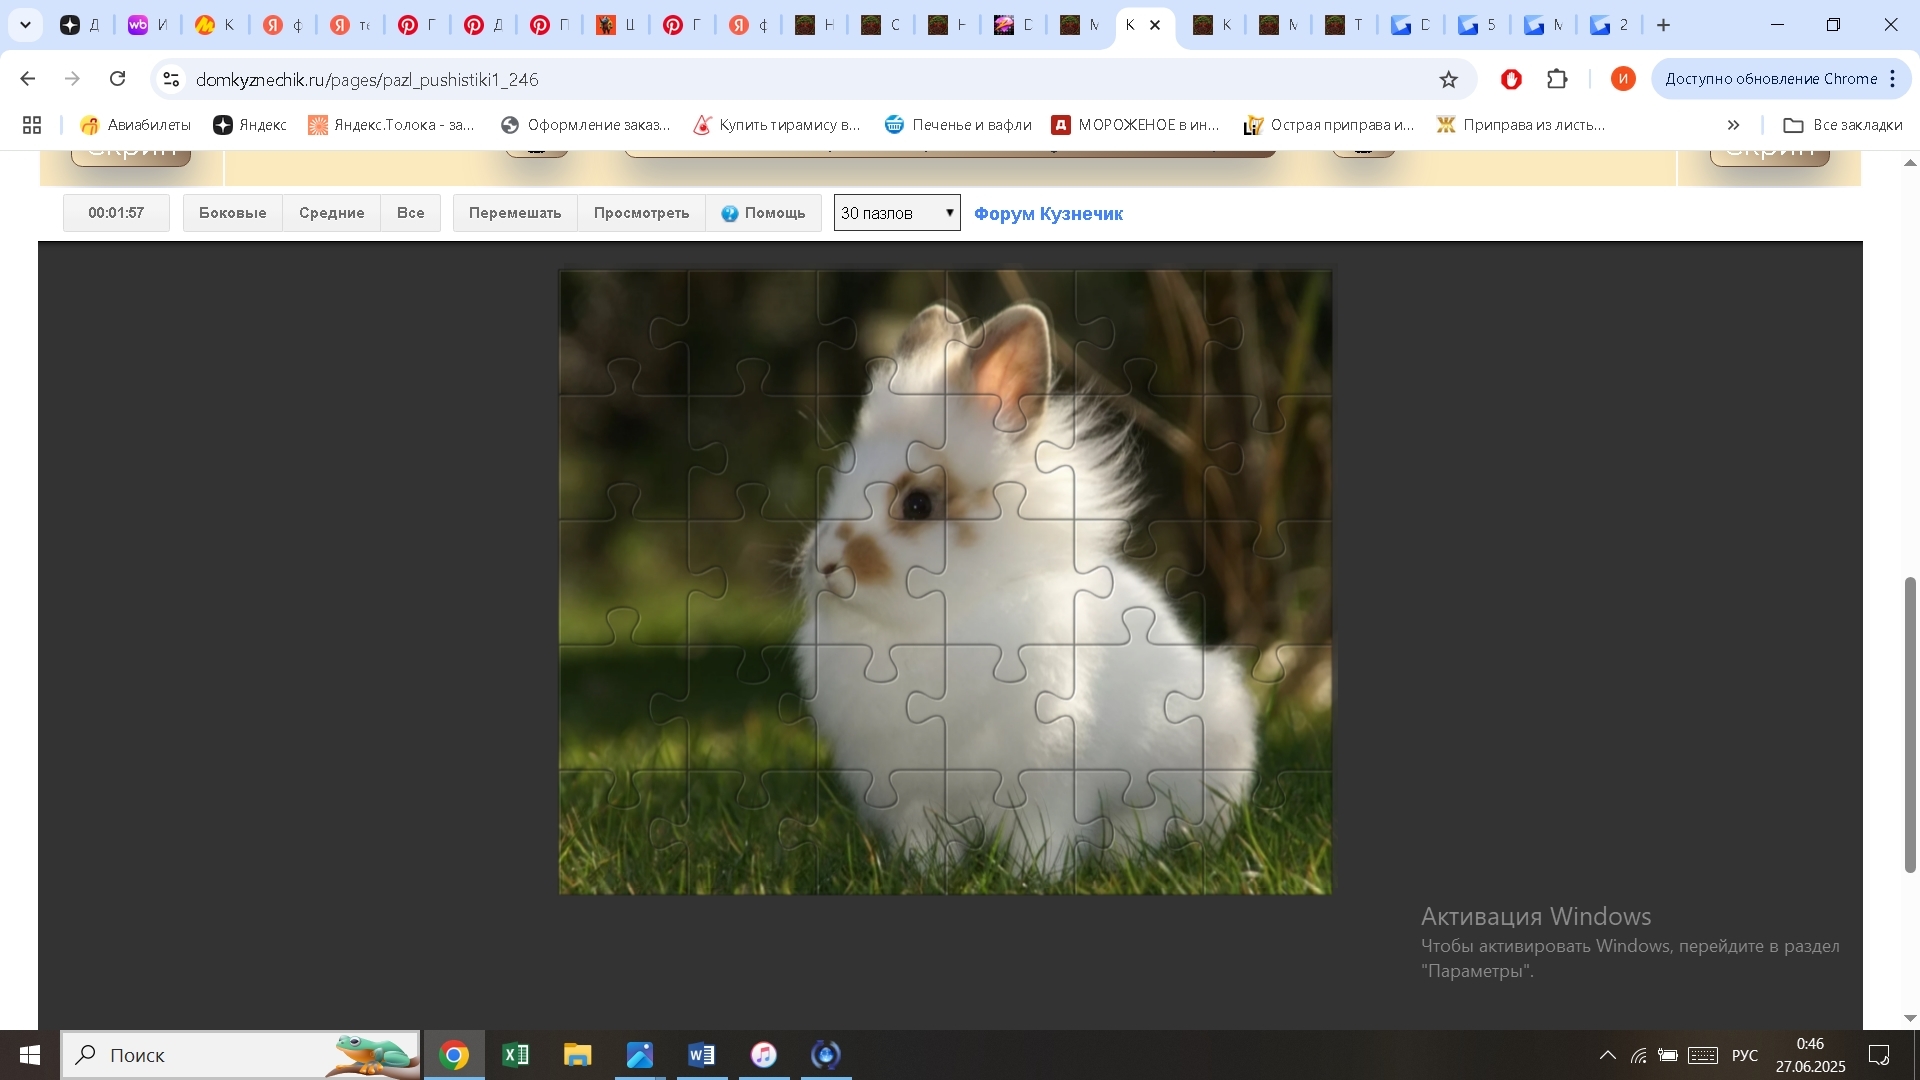Open the tab search dropdown
Image resolution: width=1920 pixels, height=1080 pixels.
[25, 25]
